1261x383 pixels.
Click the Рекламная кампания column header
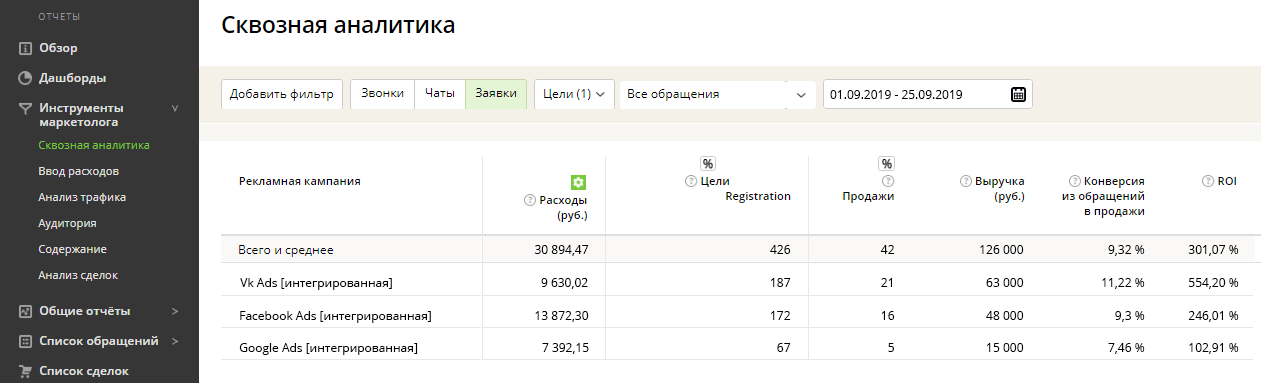coord(300,181)
